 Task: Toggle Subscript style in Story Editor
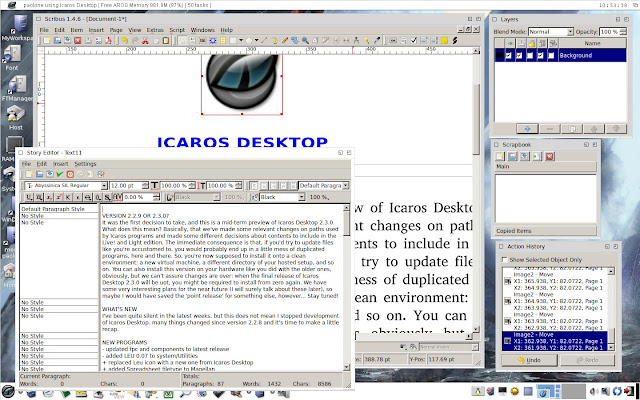point(49,197)
